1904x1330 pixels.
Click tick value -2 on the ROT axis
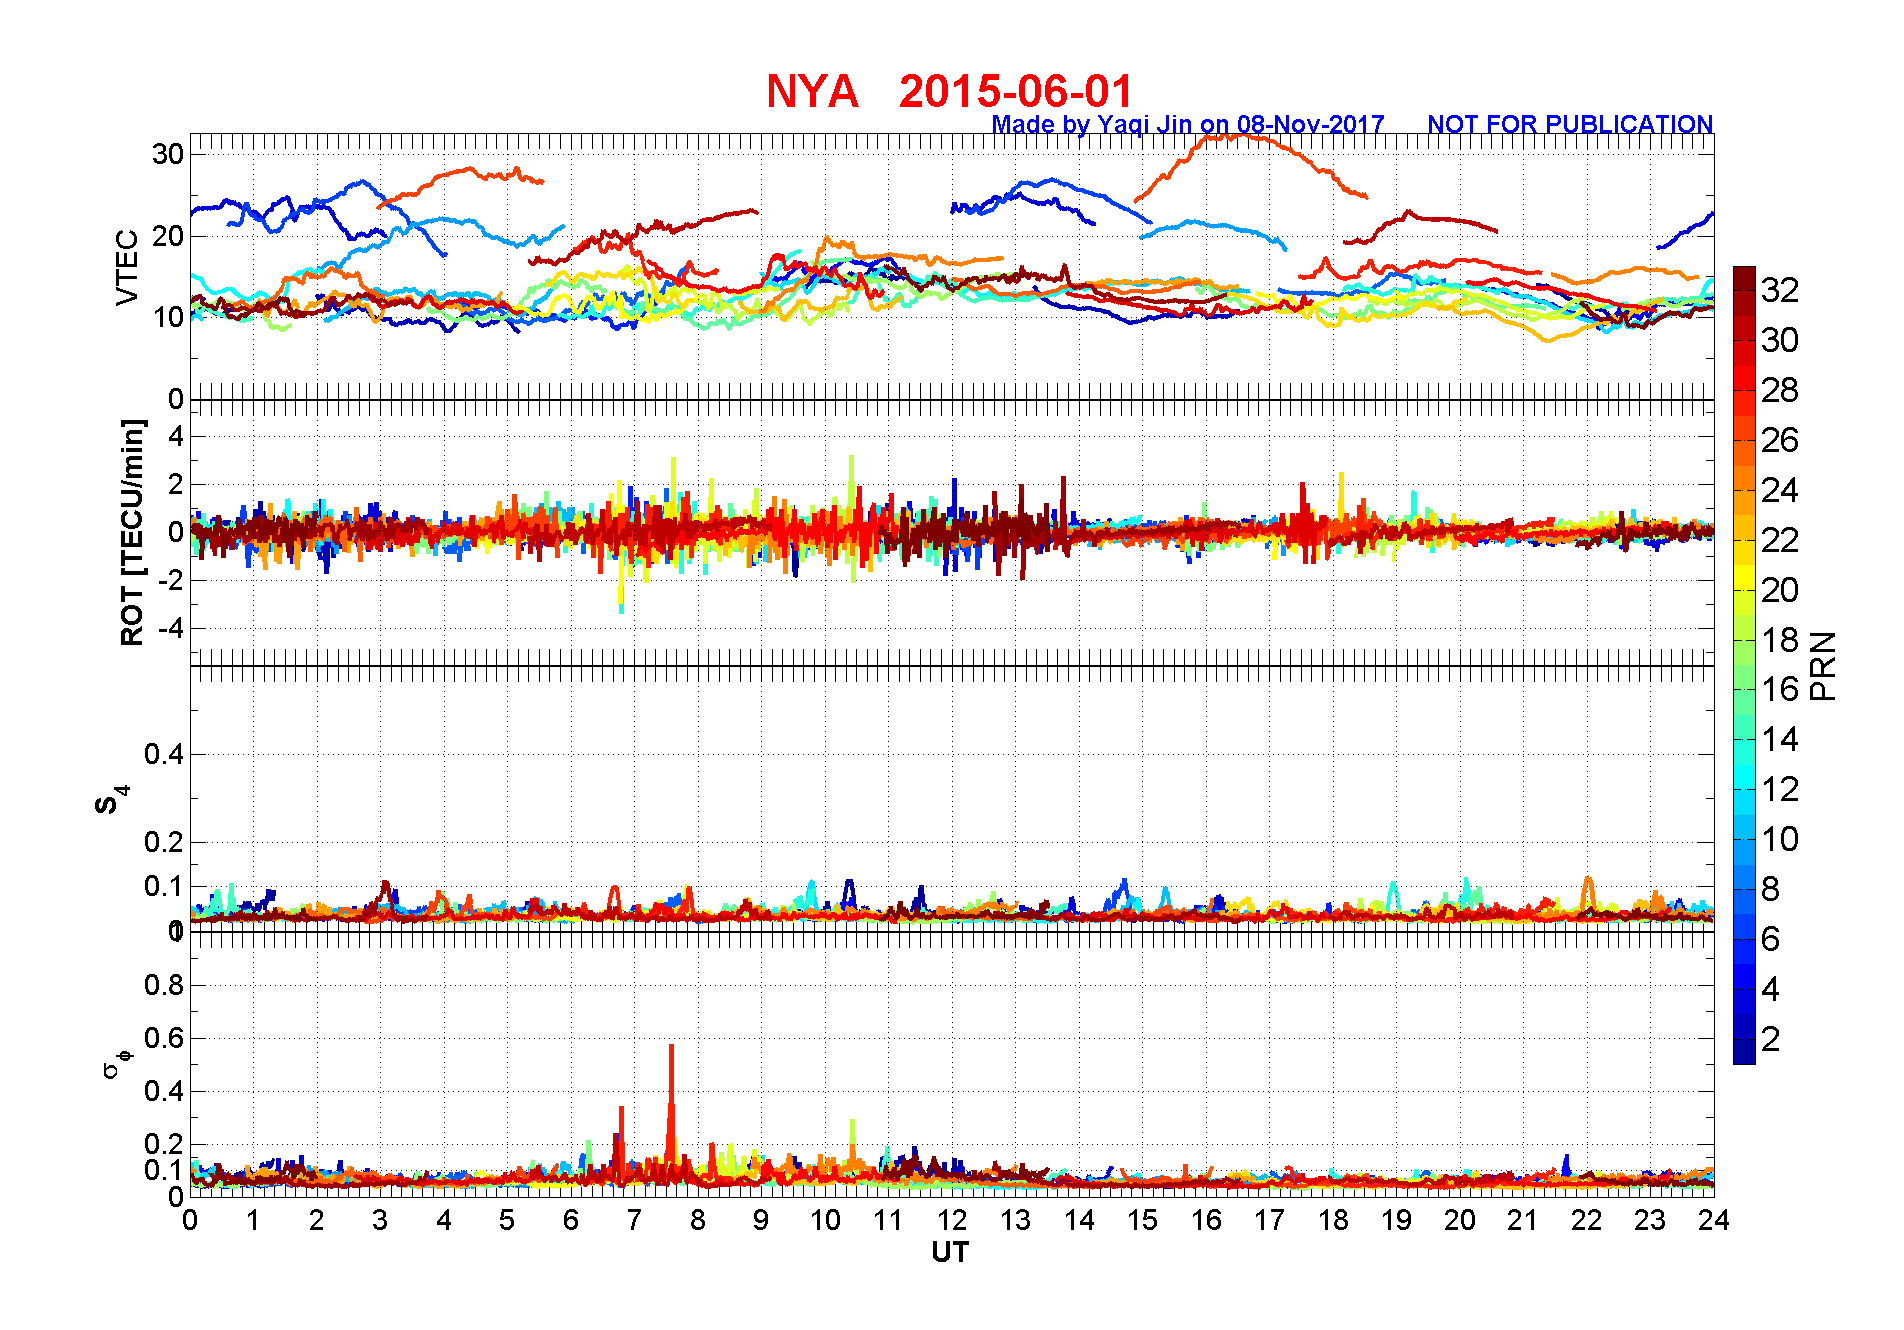(x=171, y=581)
